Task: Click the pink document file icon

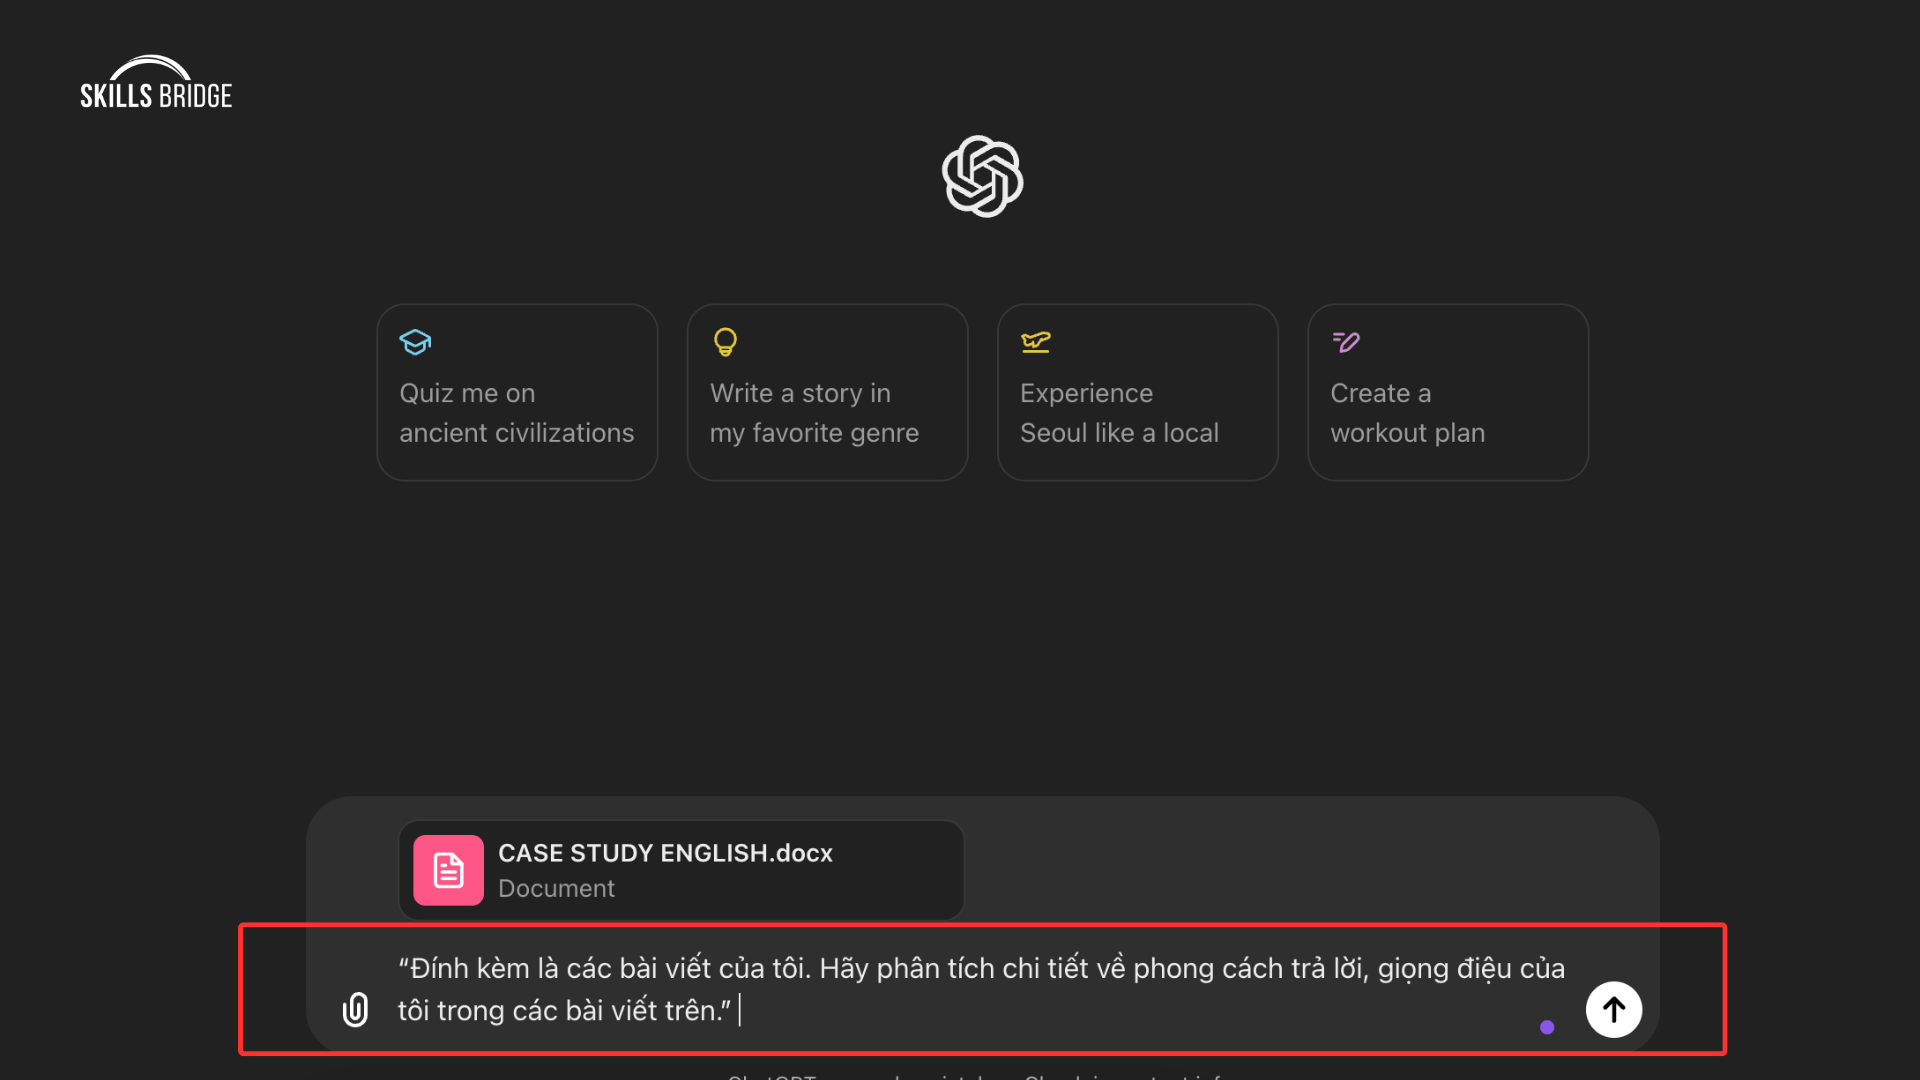Action: (x=448, y=870)
